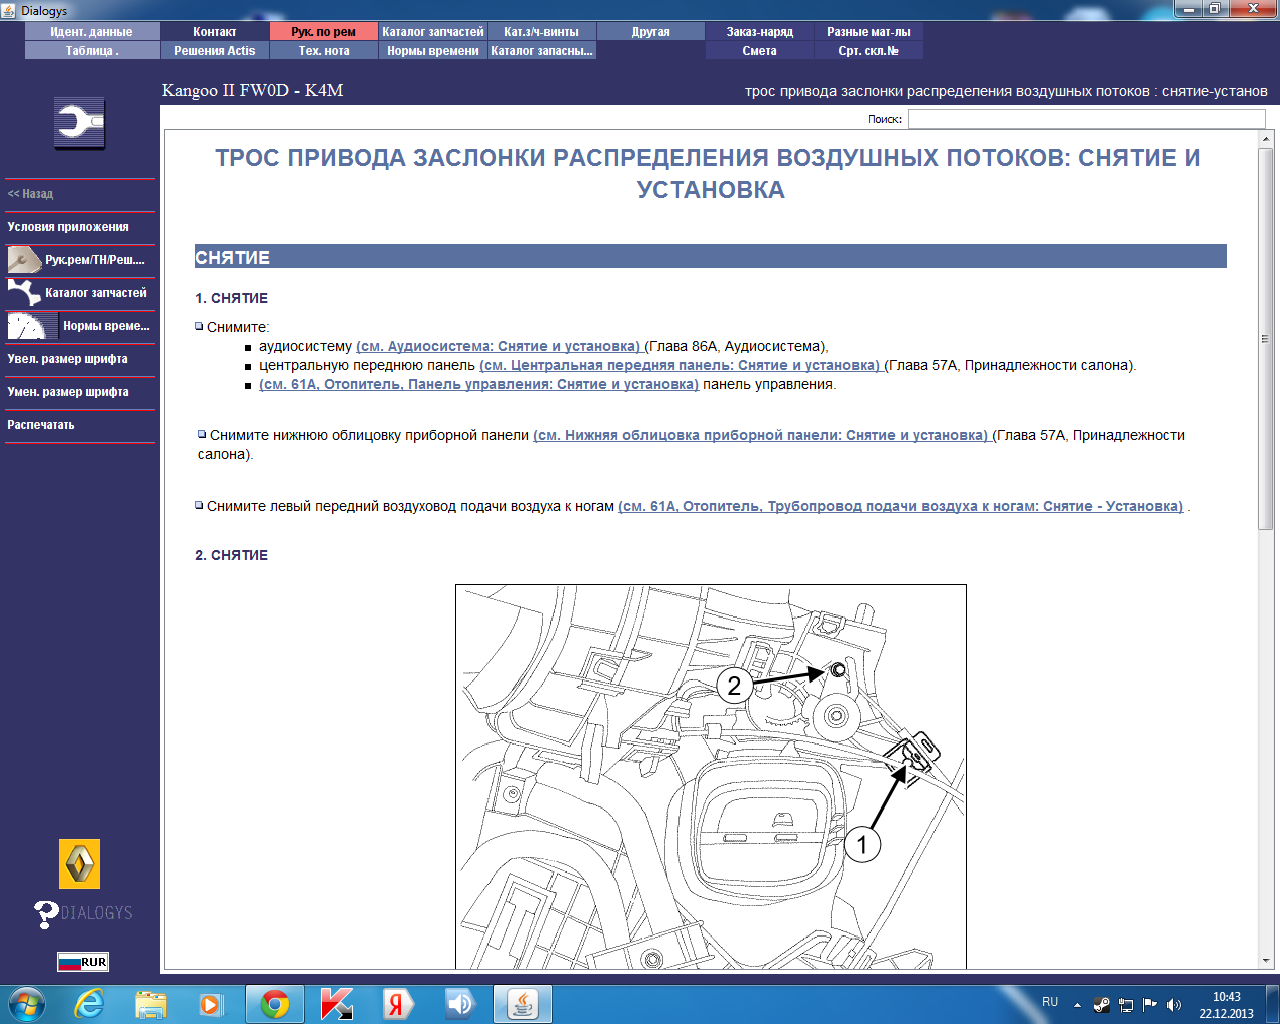Follow the Нижняя облицовка приборной панели link
This screenshot has width=1280, height=1024.
coord(761,436)
